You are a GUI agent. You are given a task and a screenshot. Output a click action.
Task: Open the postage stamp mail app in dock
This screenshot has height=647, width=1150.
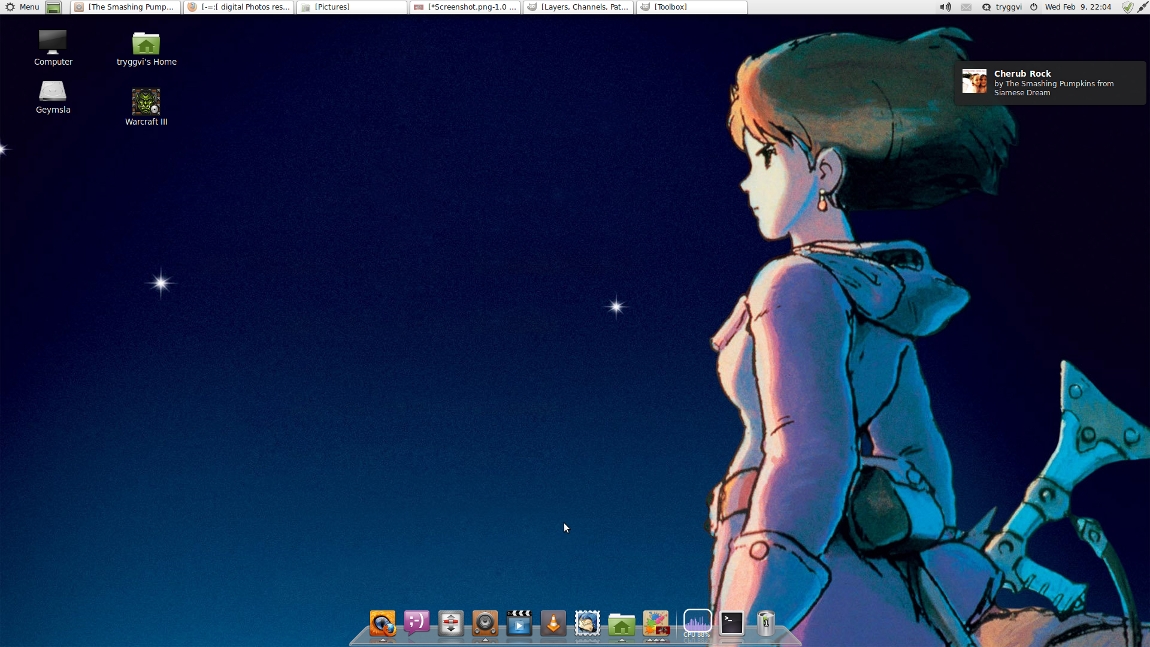pos(587,623)
